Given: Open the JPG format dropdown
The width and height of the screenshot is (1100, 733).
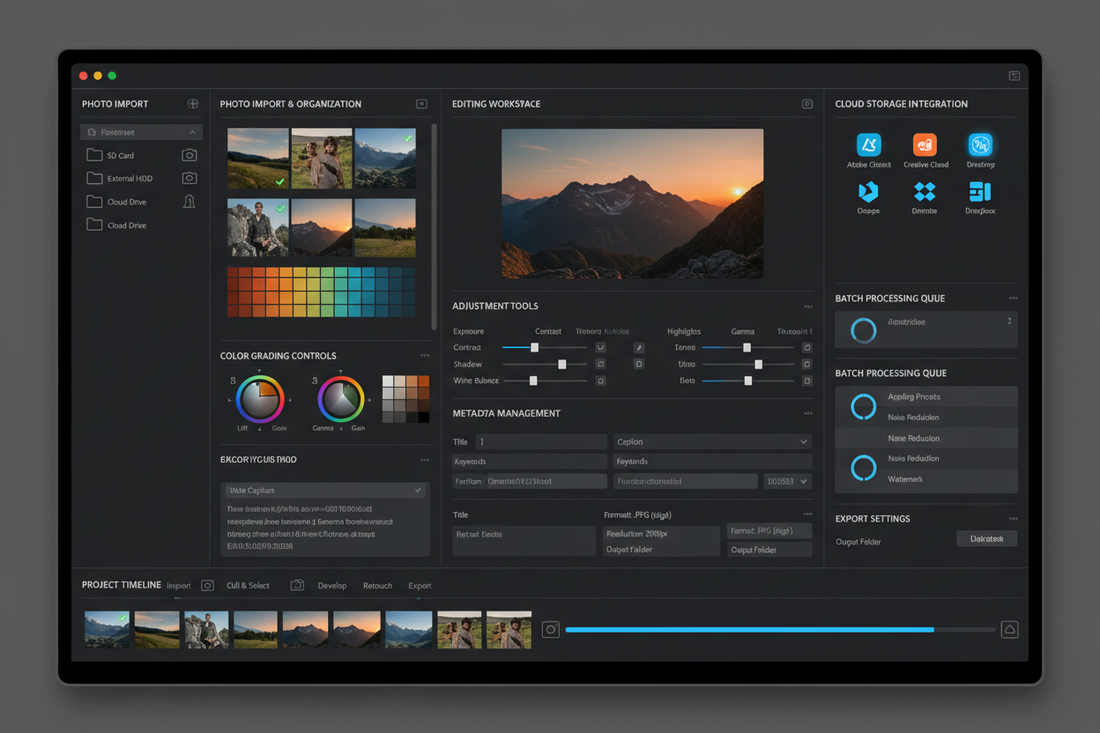Looking at the screenshot, I should coord(768,530).
